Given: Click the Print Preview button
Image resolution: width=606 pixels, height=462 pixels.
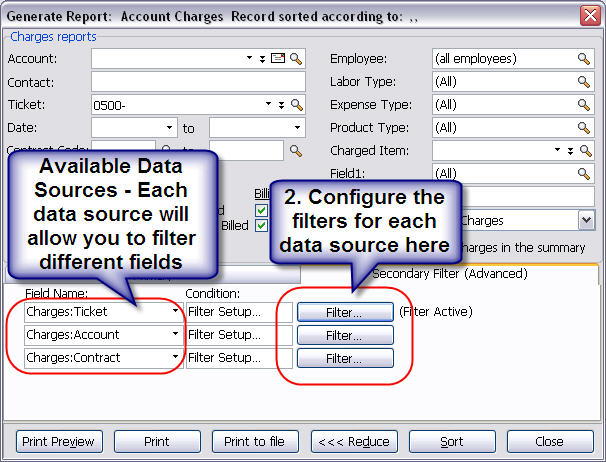Looking at the screenshot, I should tap(58, 441).
